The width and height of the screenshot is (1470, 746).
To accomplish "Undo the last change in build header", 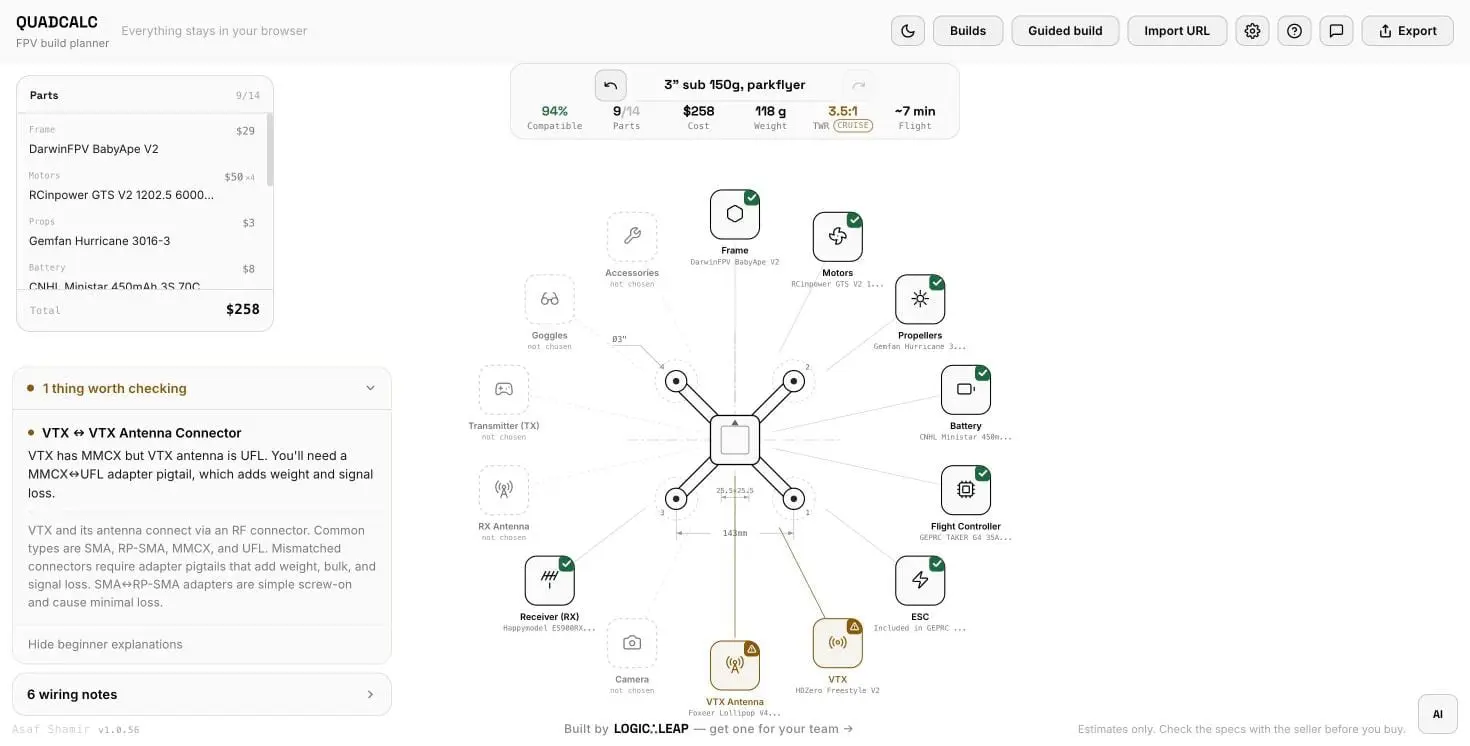I will tap(610, 85).
